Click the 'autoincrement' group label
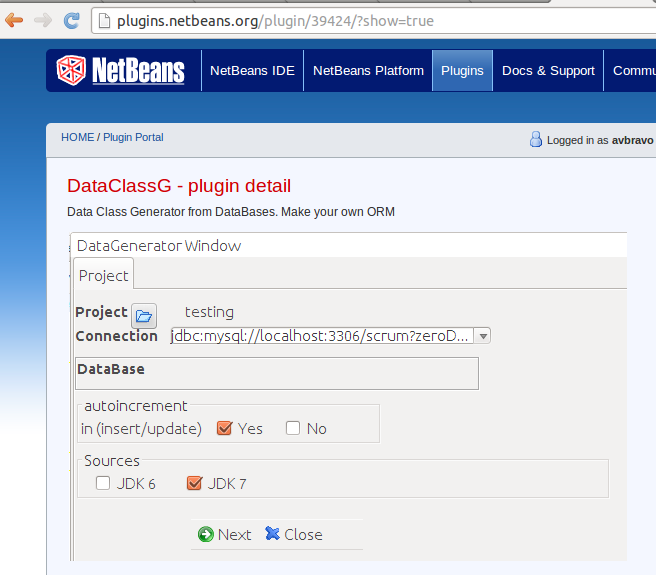Image resolution: width=656 pixels, height=575 pixels. pos(136,406)
